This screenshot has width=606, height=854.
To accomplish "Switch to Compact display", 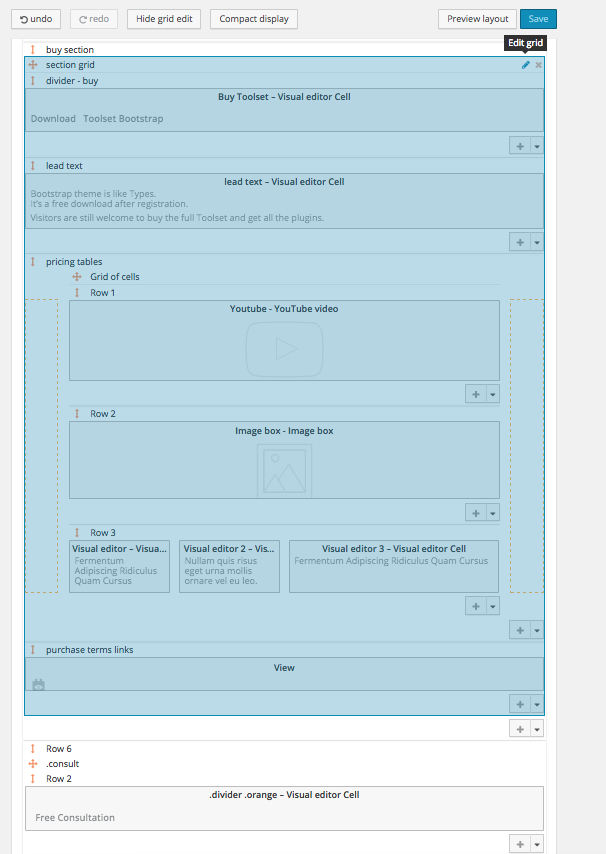I will (254, 19).
